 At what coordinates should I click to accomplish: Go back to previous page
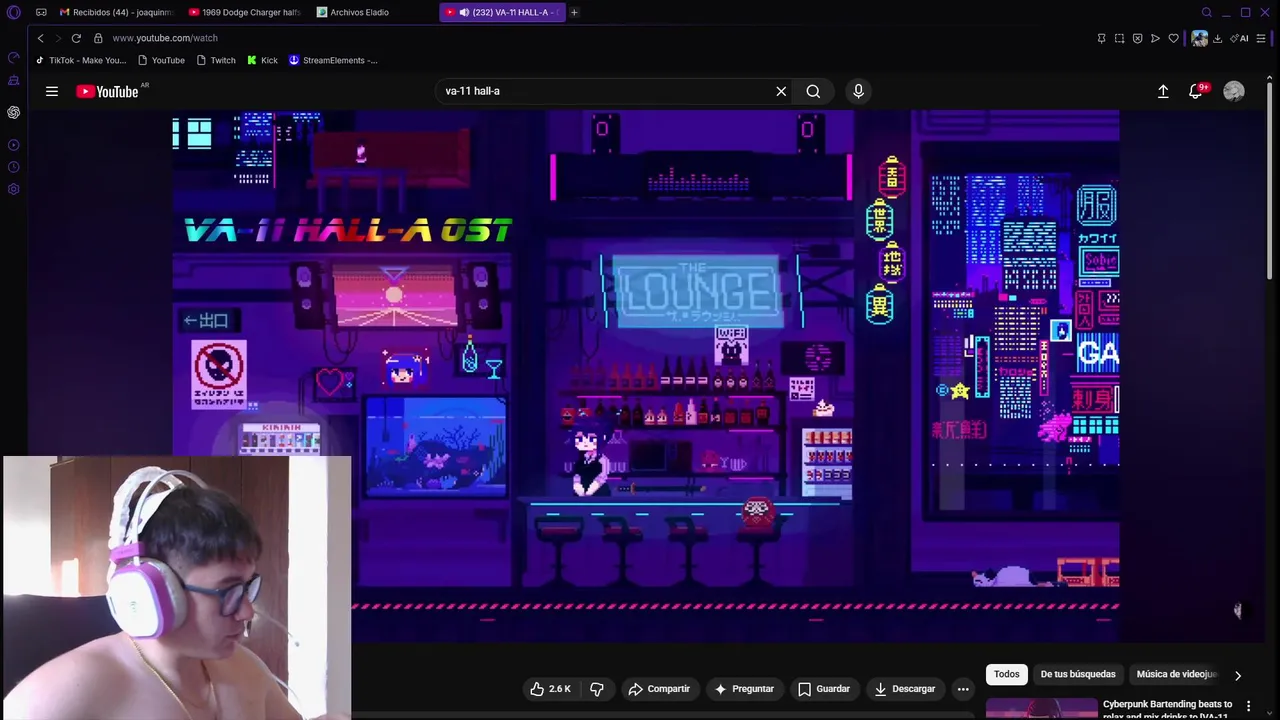(40, 38)
